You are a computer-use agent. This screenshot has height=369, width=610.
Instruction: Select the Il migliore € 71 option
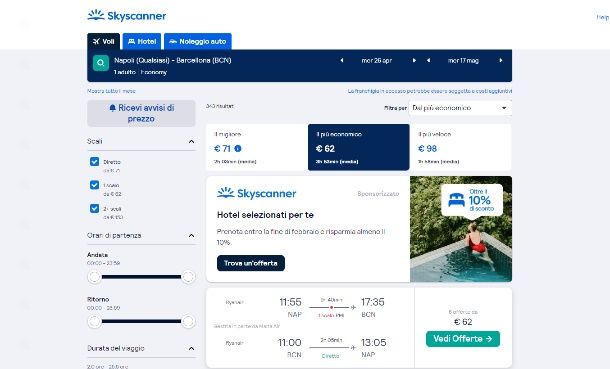click(257, 147)
